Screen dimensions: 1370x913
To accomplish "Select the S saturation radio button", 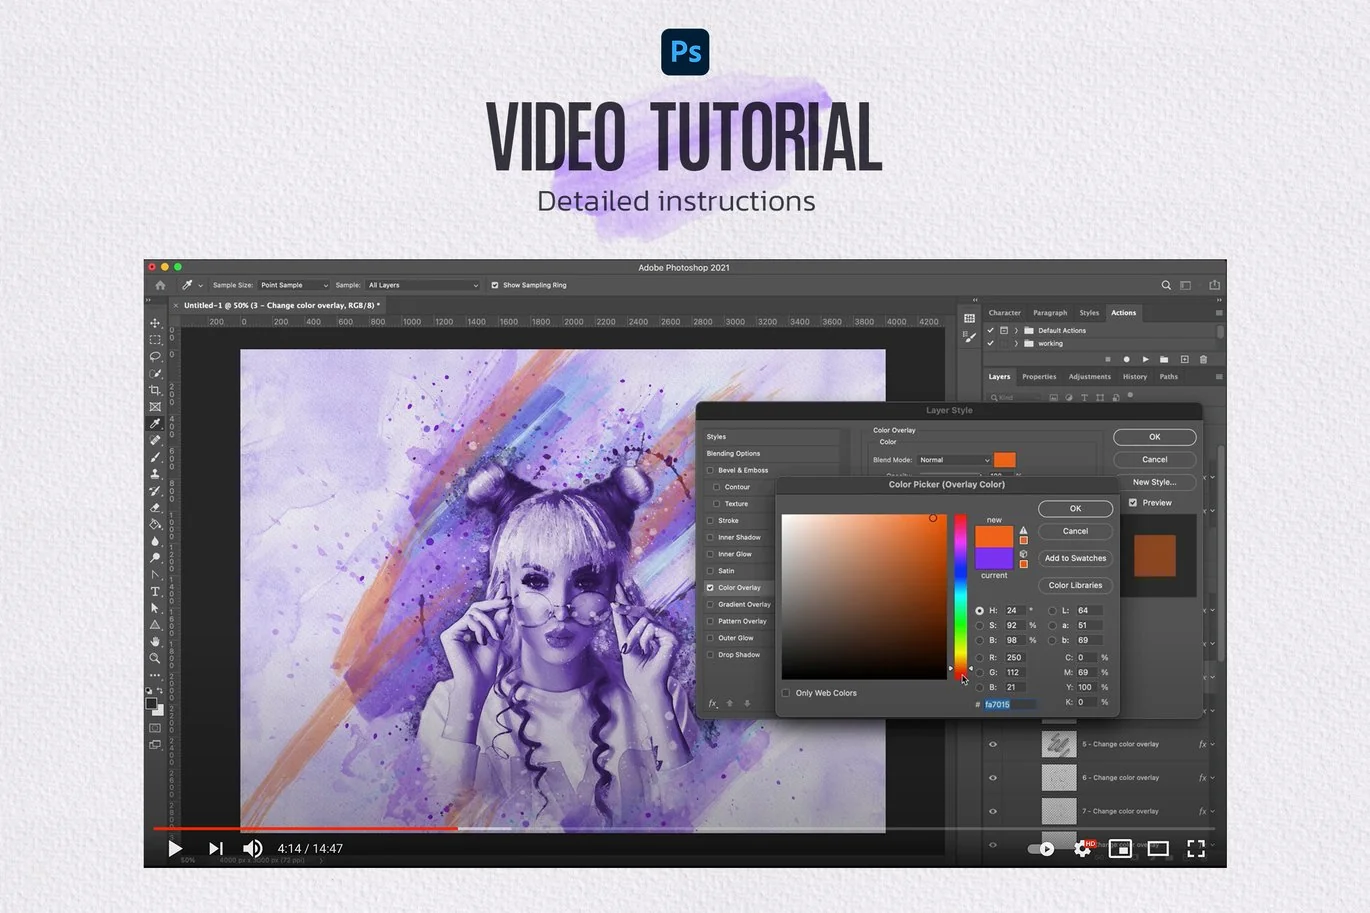I will point(979,625).
